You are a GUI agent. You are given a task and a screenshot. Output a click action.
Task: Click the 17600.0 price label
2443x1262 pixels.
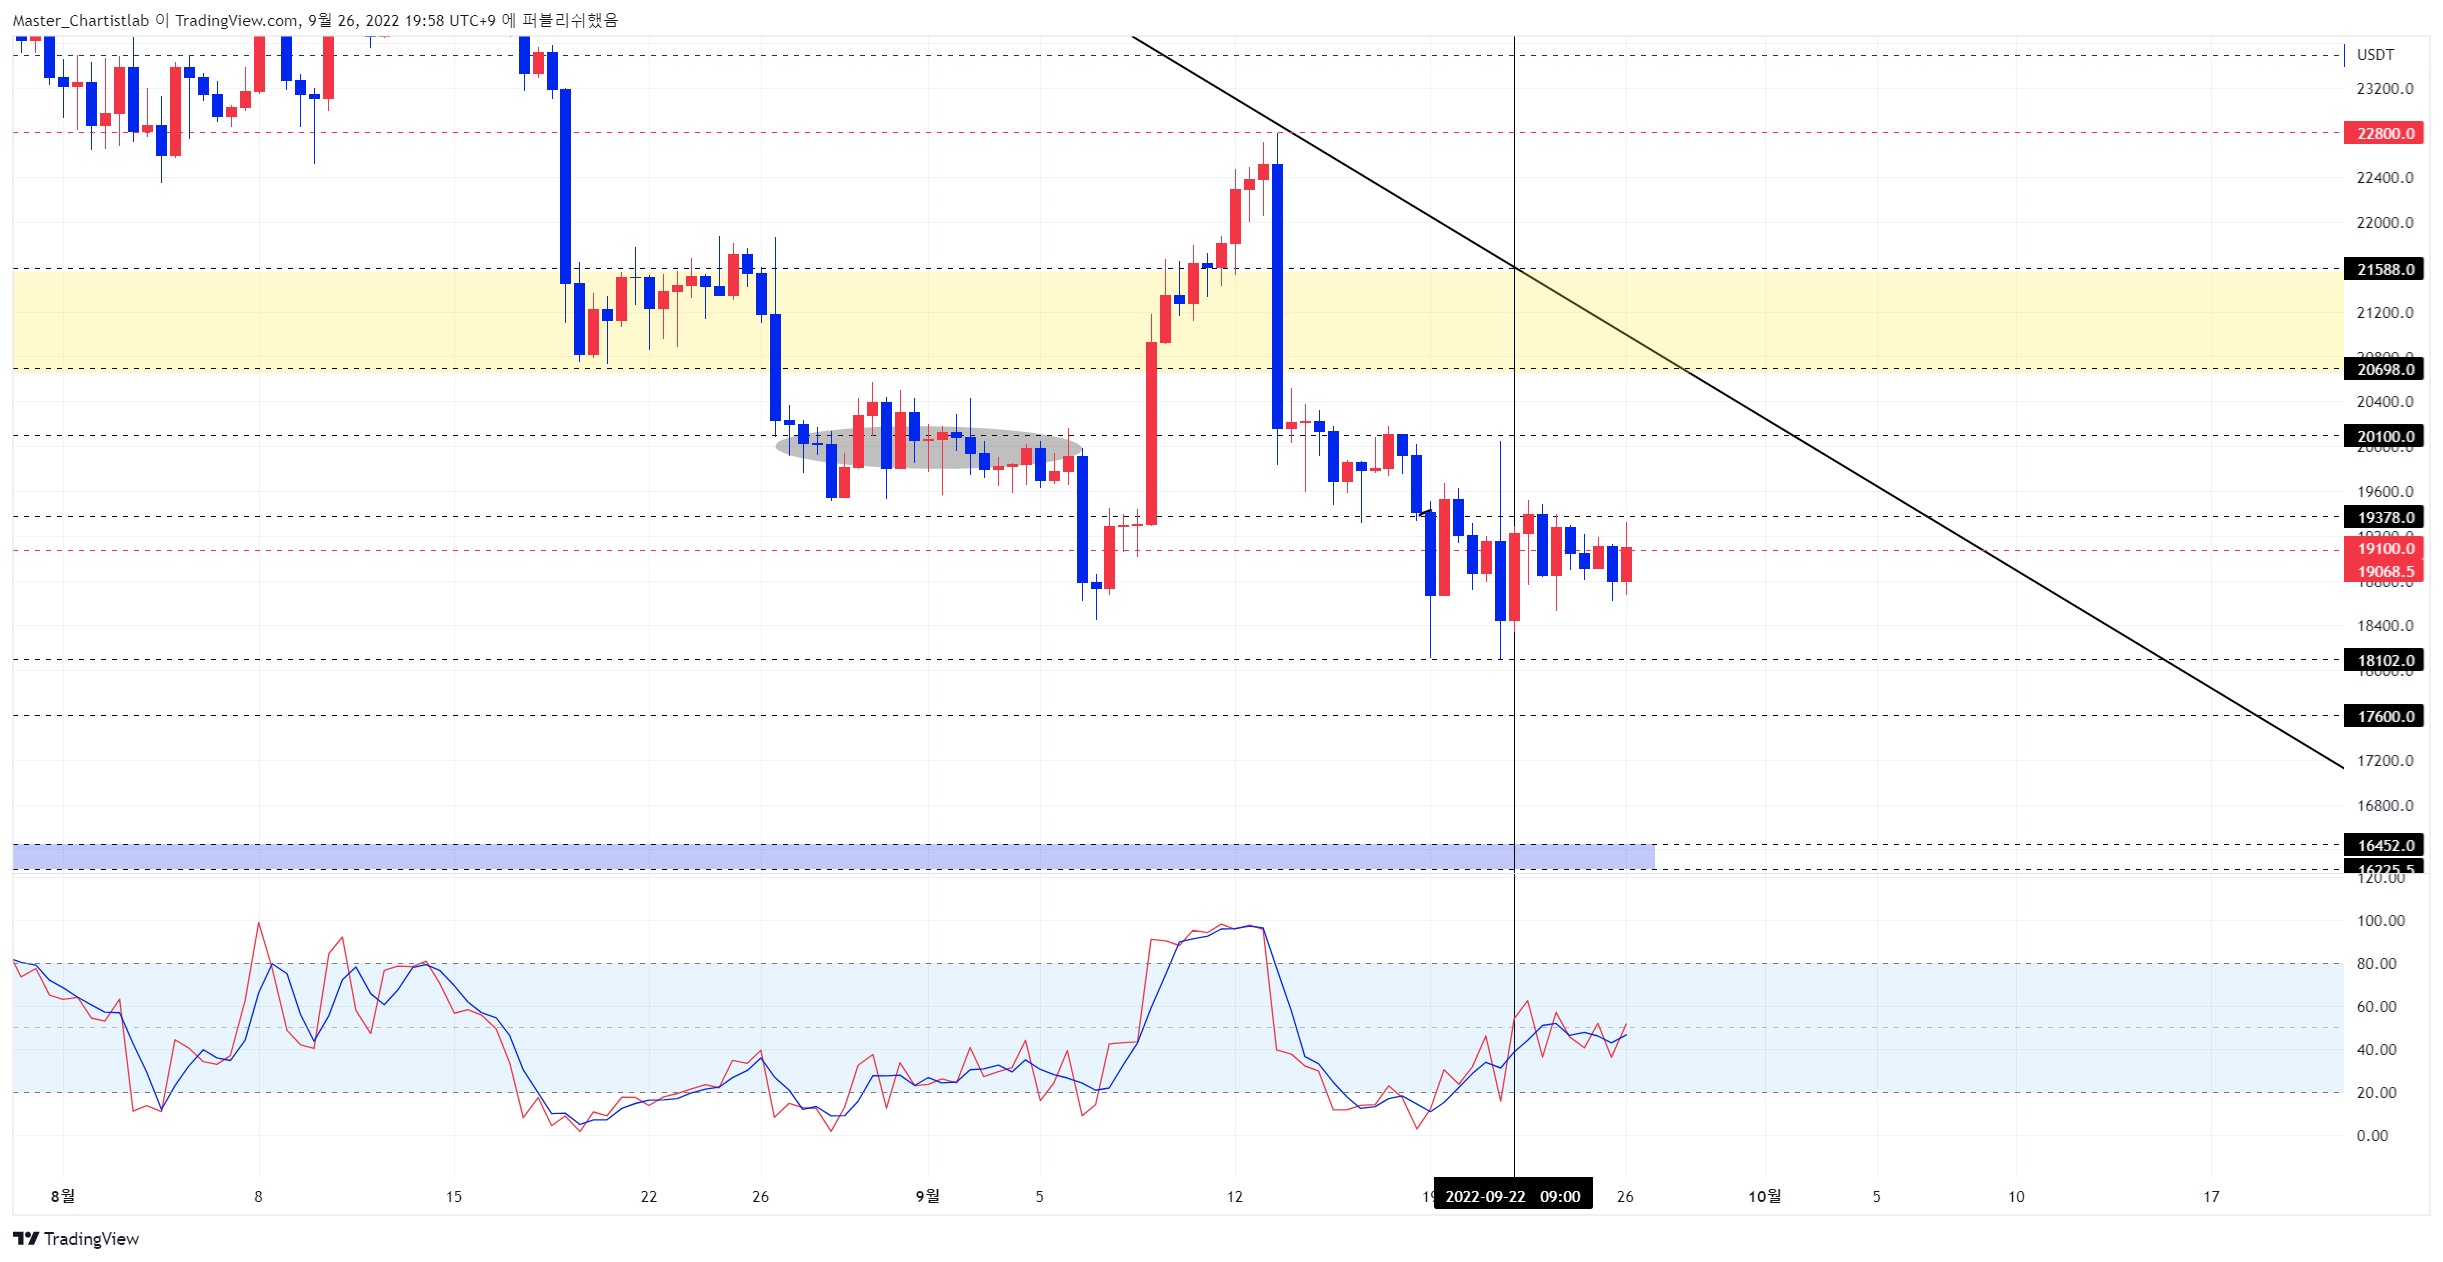coord(2384,716)
